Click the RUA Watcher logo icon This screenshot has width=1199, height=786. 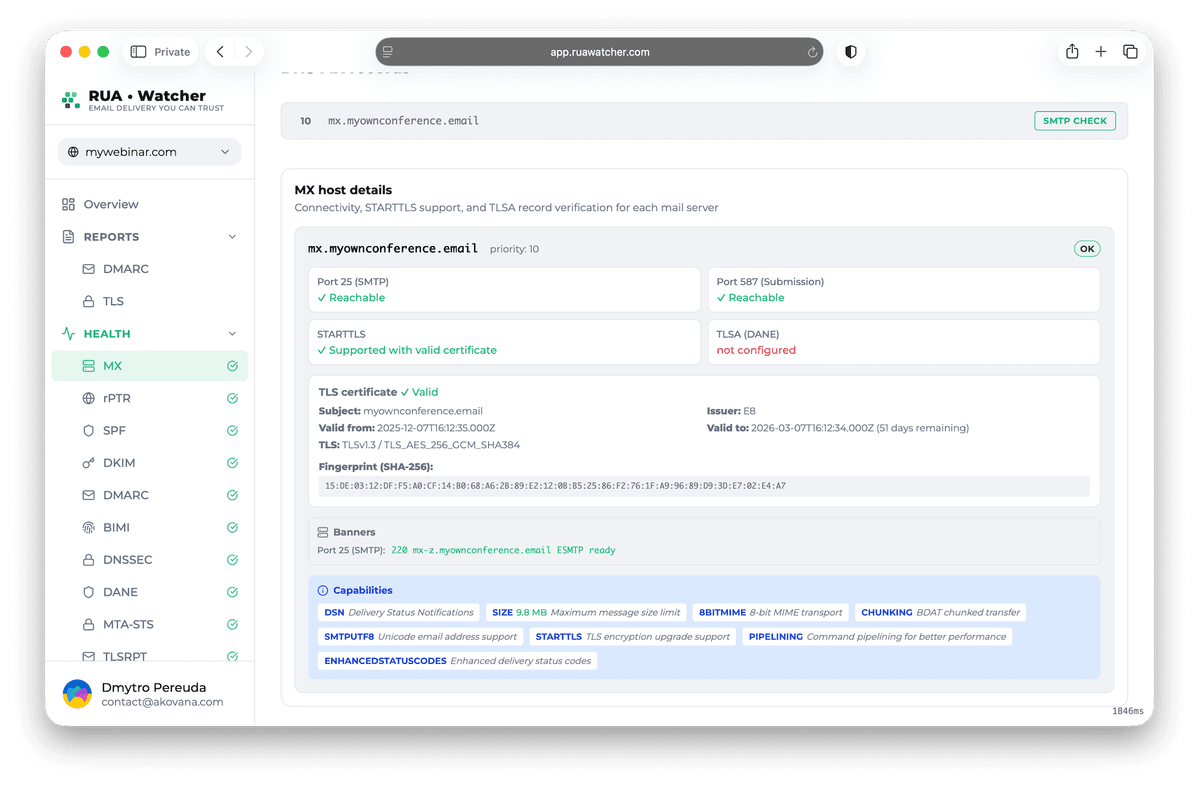point(70,101)
